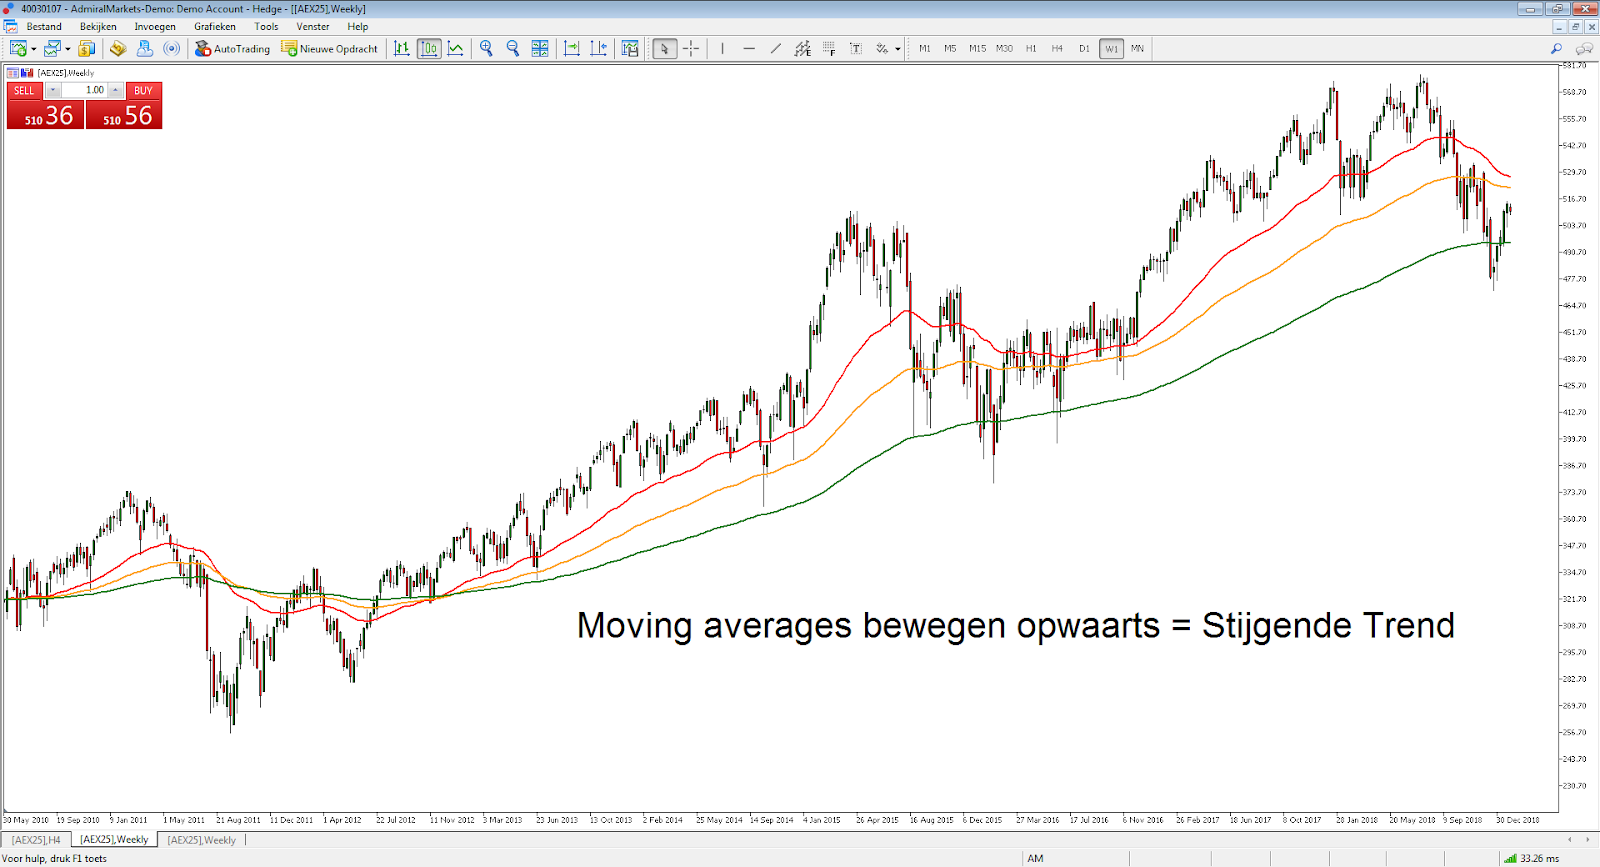Open the Venster menu
The image size is (1600, 867).
tap(313, 27)
